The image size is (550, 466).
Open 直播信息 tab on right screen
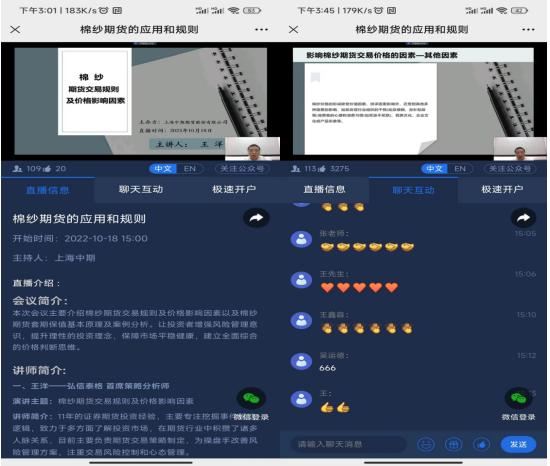(324, 190)
